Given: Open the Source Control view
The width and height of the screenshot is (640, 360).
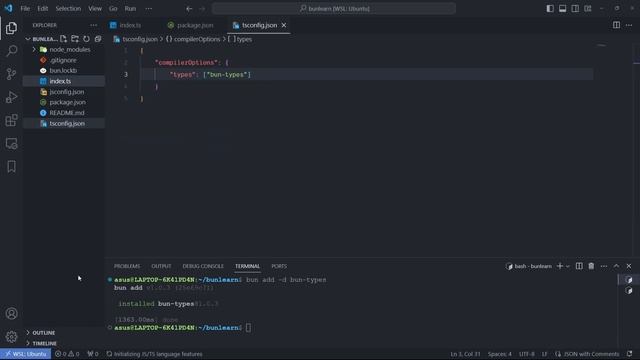Looking at the screenshot, I should 11,74.
